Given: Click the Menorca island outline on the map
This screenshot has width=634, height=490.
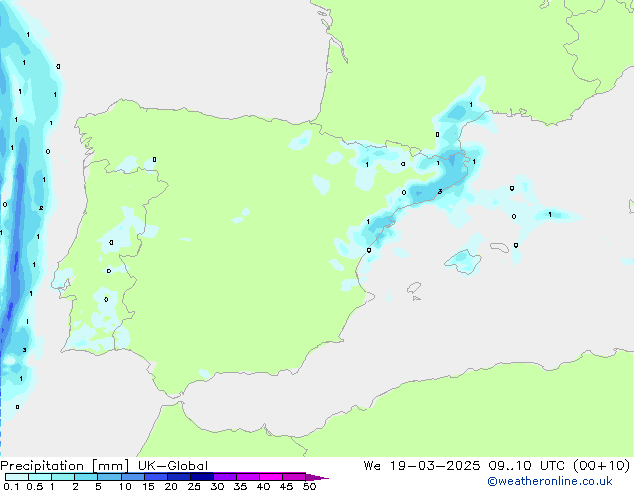Looking at the screenshot, I should pos(499,247).
